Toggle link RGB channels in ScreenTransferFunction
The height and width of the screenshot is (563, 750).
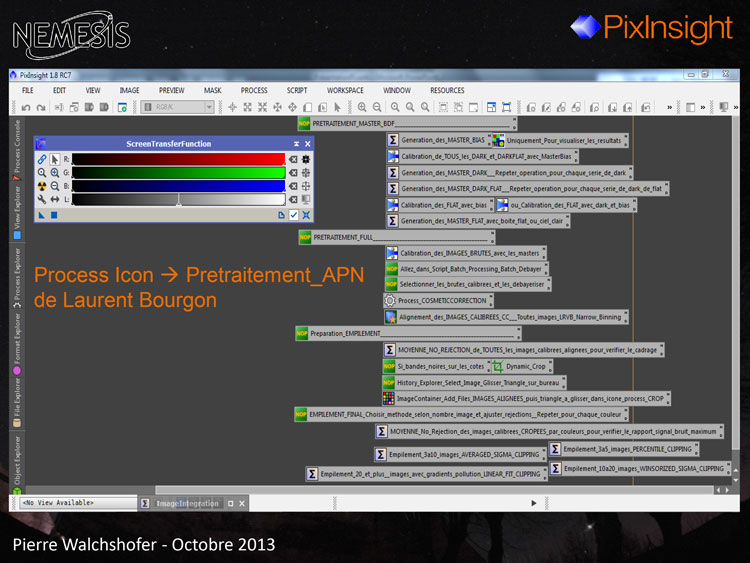42,159
